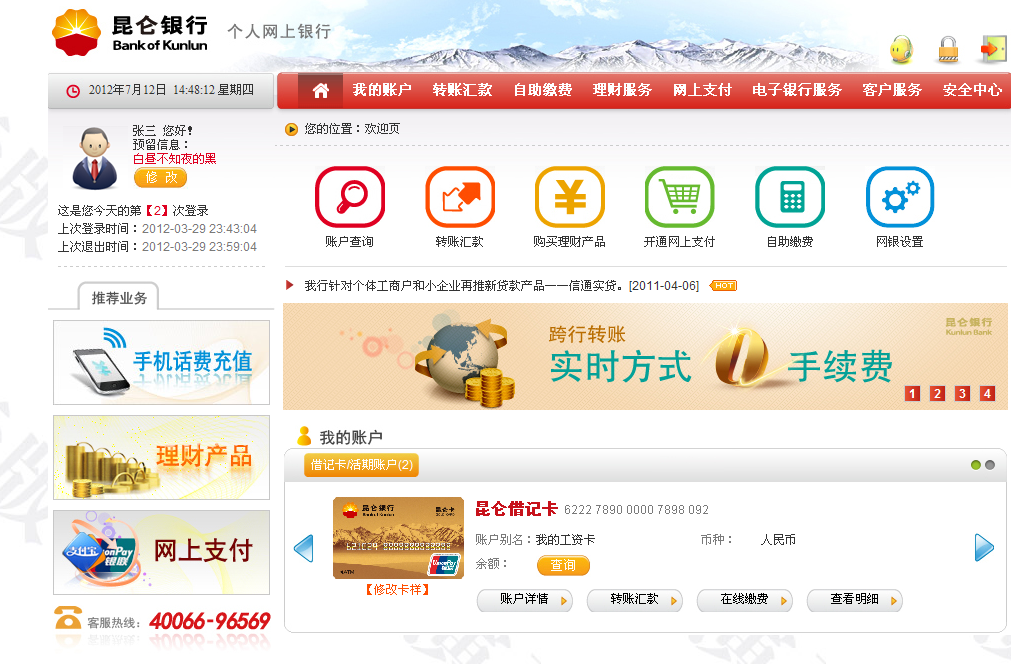Expand the 账户详情 arrow button
1011x664 pixels.
click(525, 600)
